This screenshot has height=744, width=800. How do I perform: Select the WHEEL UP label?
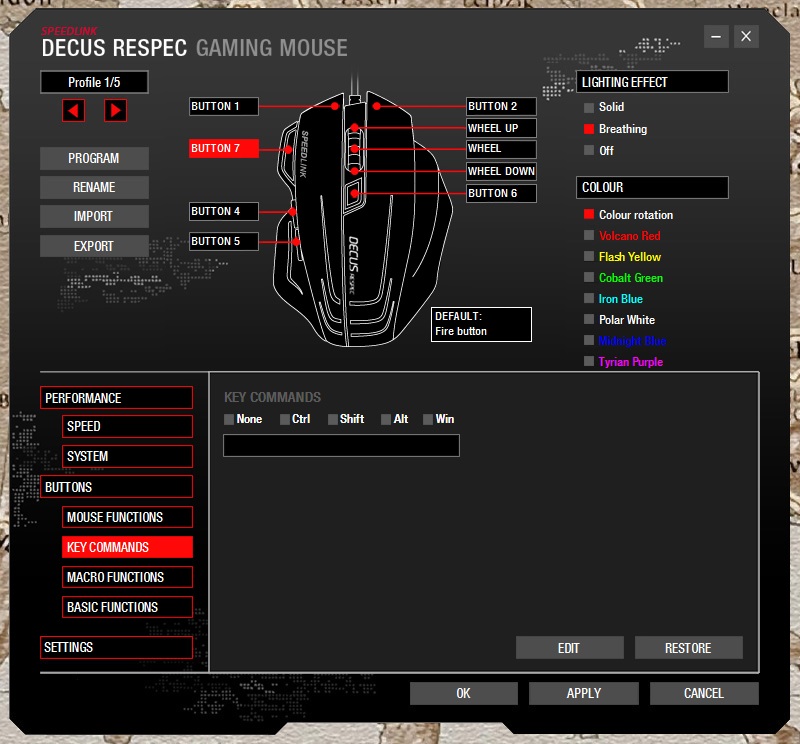(501, 128)
